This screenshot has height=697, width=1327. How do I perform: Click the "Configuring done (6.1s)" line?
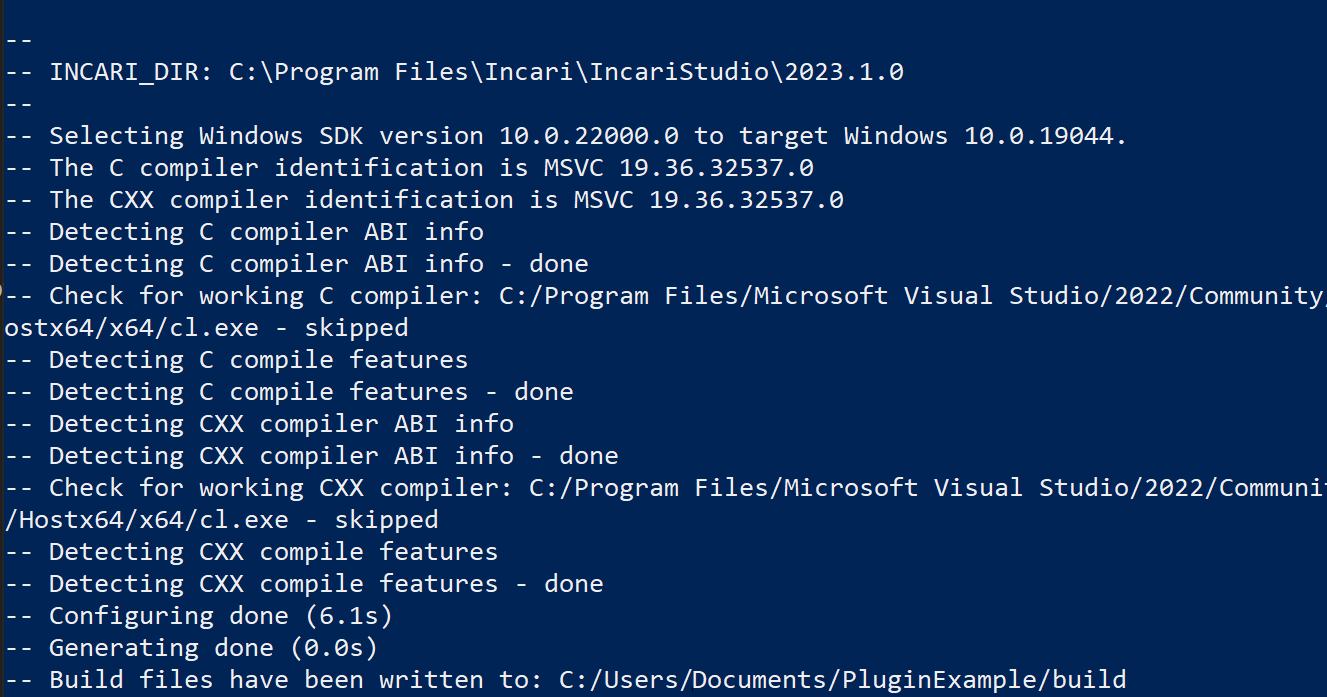199,616
